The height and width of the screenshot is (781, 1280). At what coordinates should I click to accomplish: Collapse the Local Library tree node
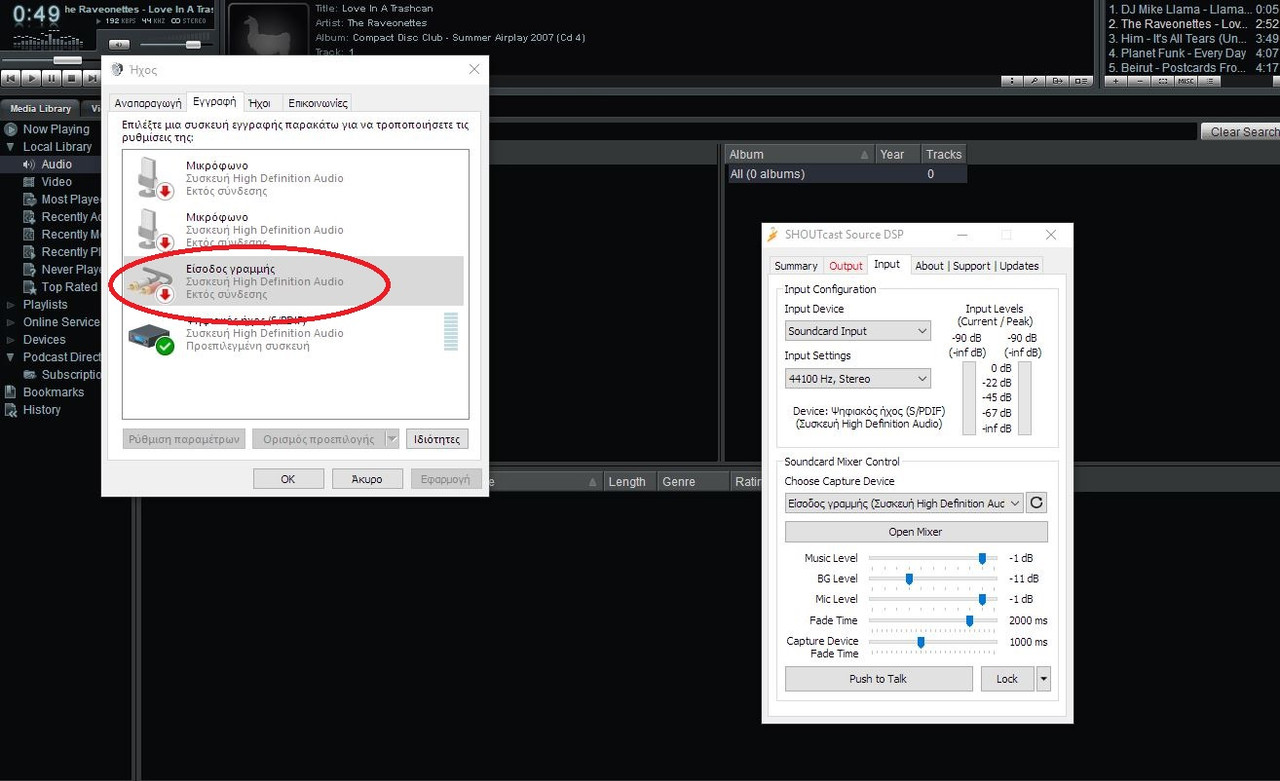coord(11,147)
